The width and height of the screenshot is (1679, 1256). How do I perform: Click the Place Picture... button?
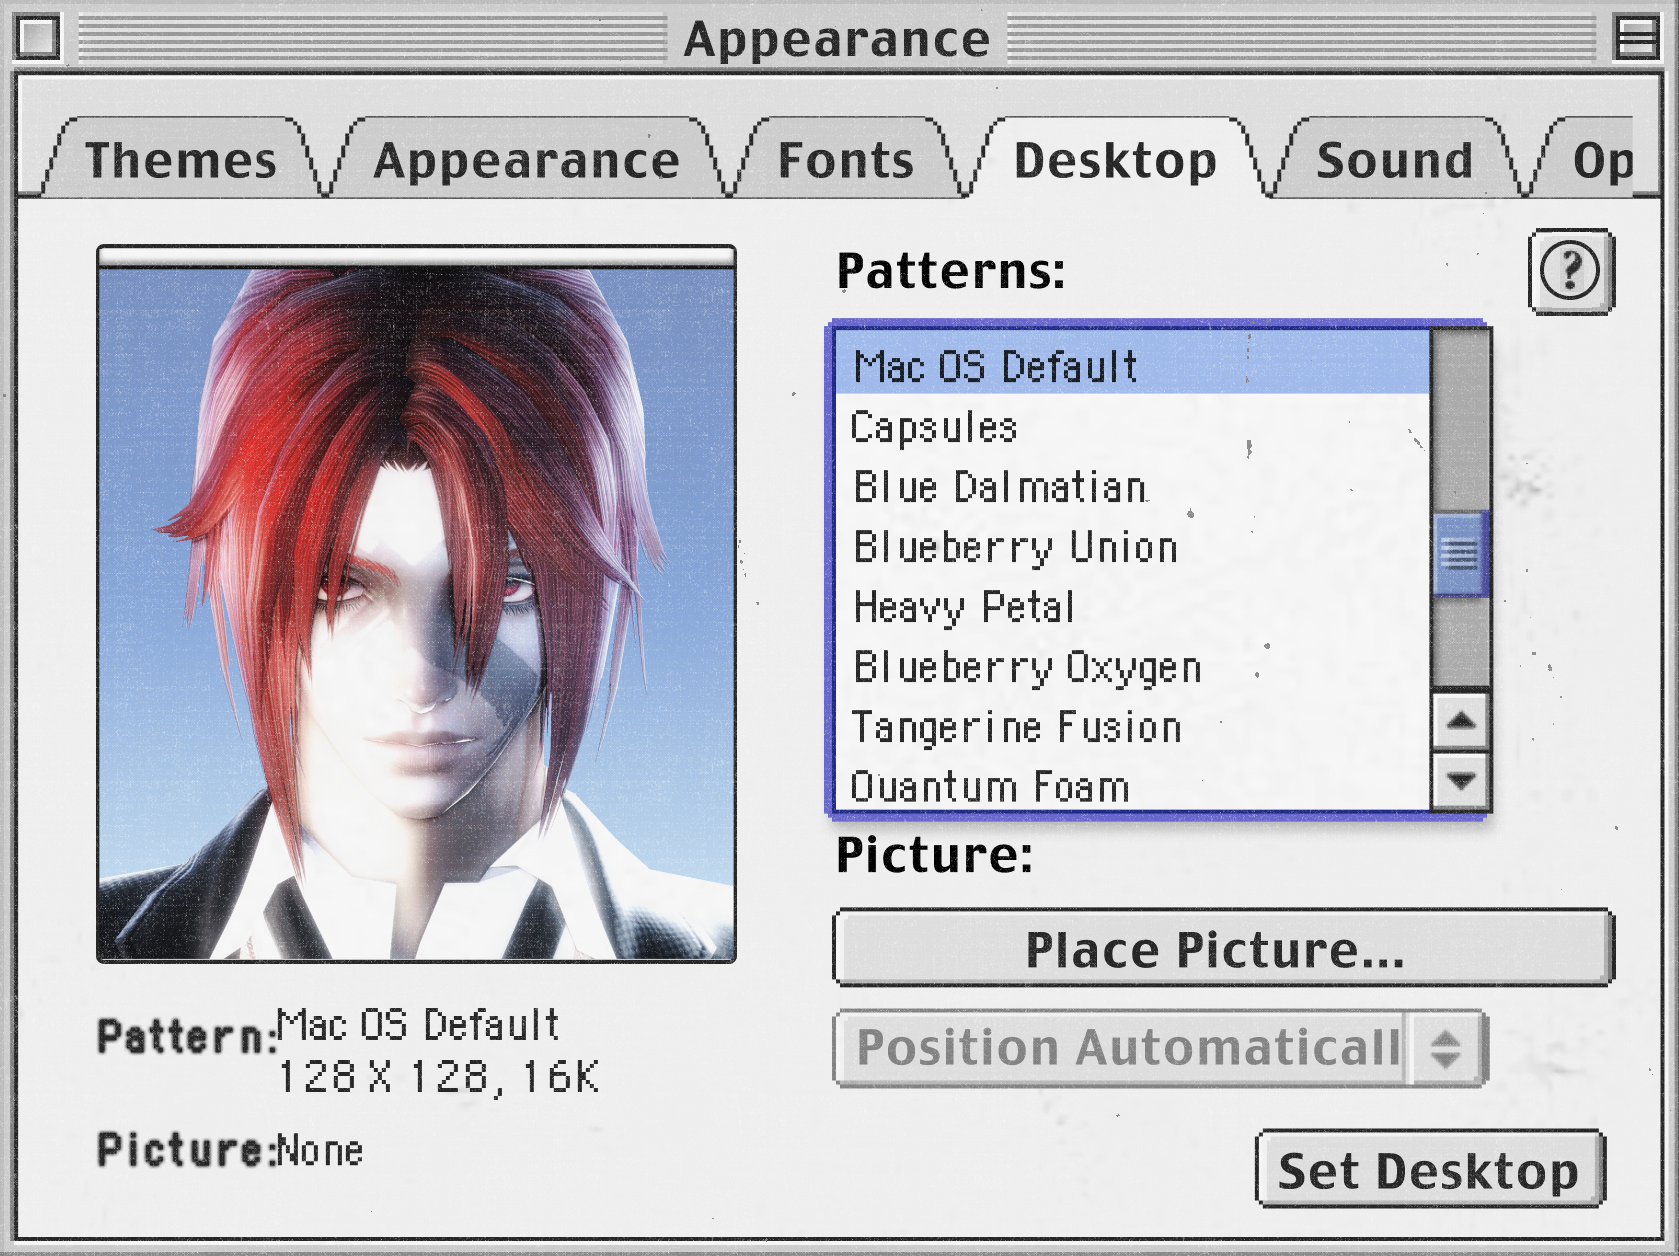point(1223,948)
